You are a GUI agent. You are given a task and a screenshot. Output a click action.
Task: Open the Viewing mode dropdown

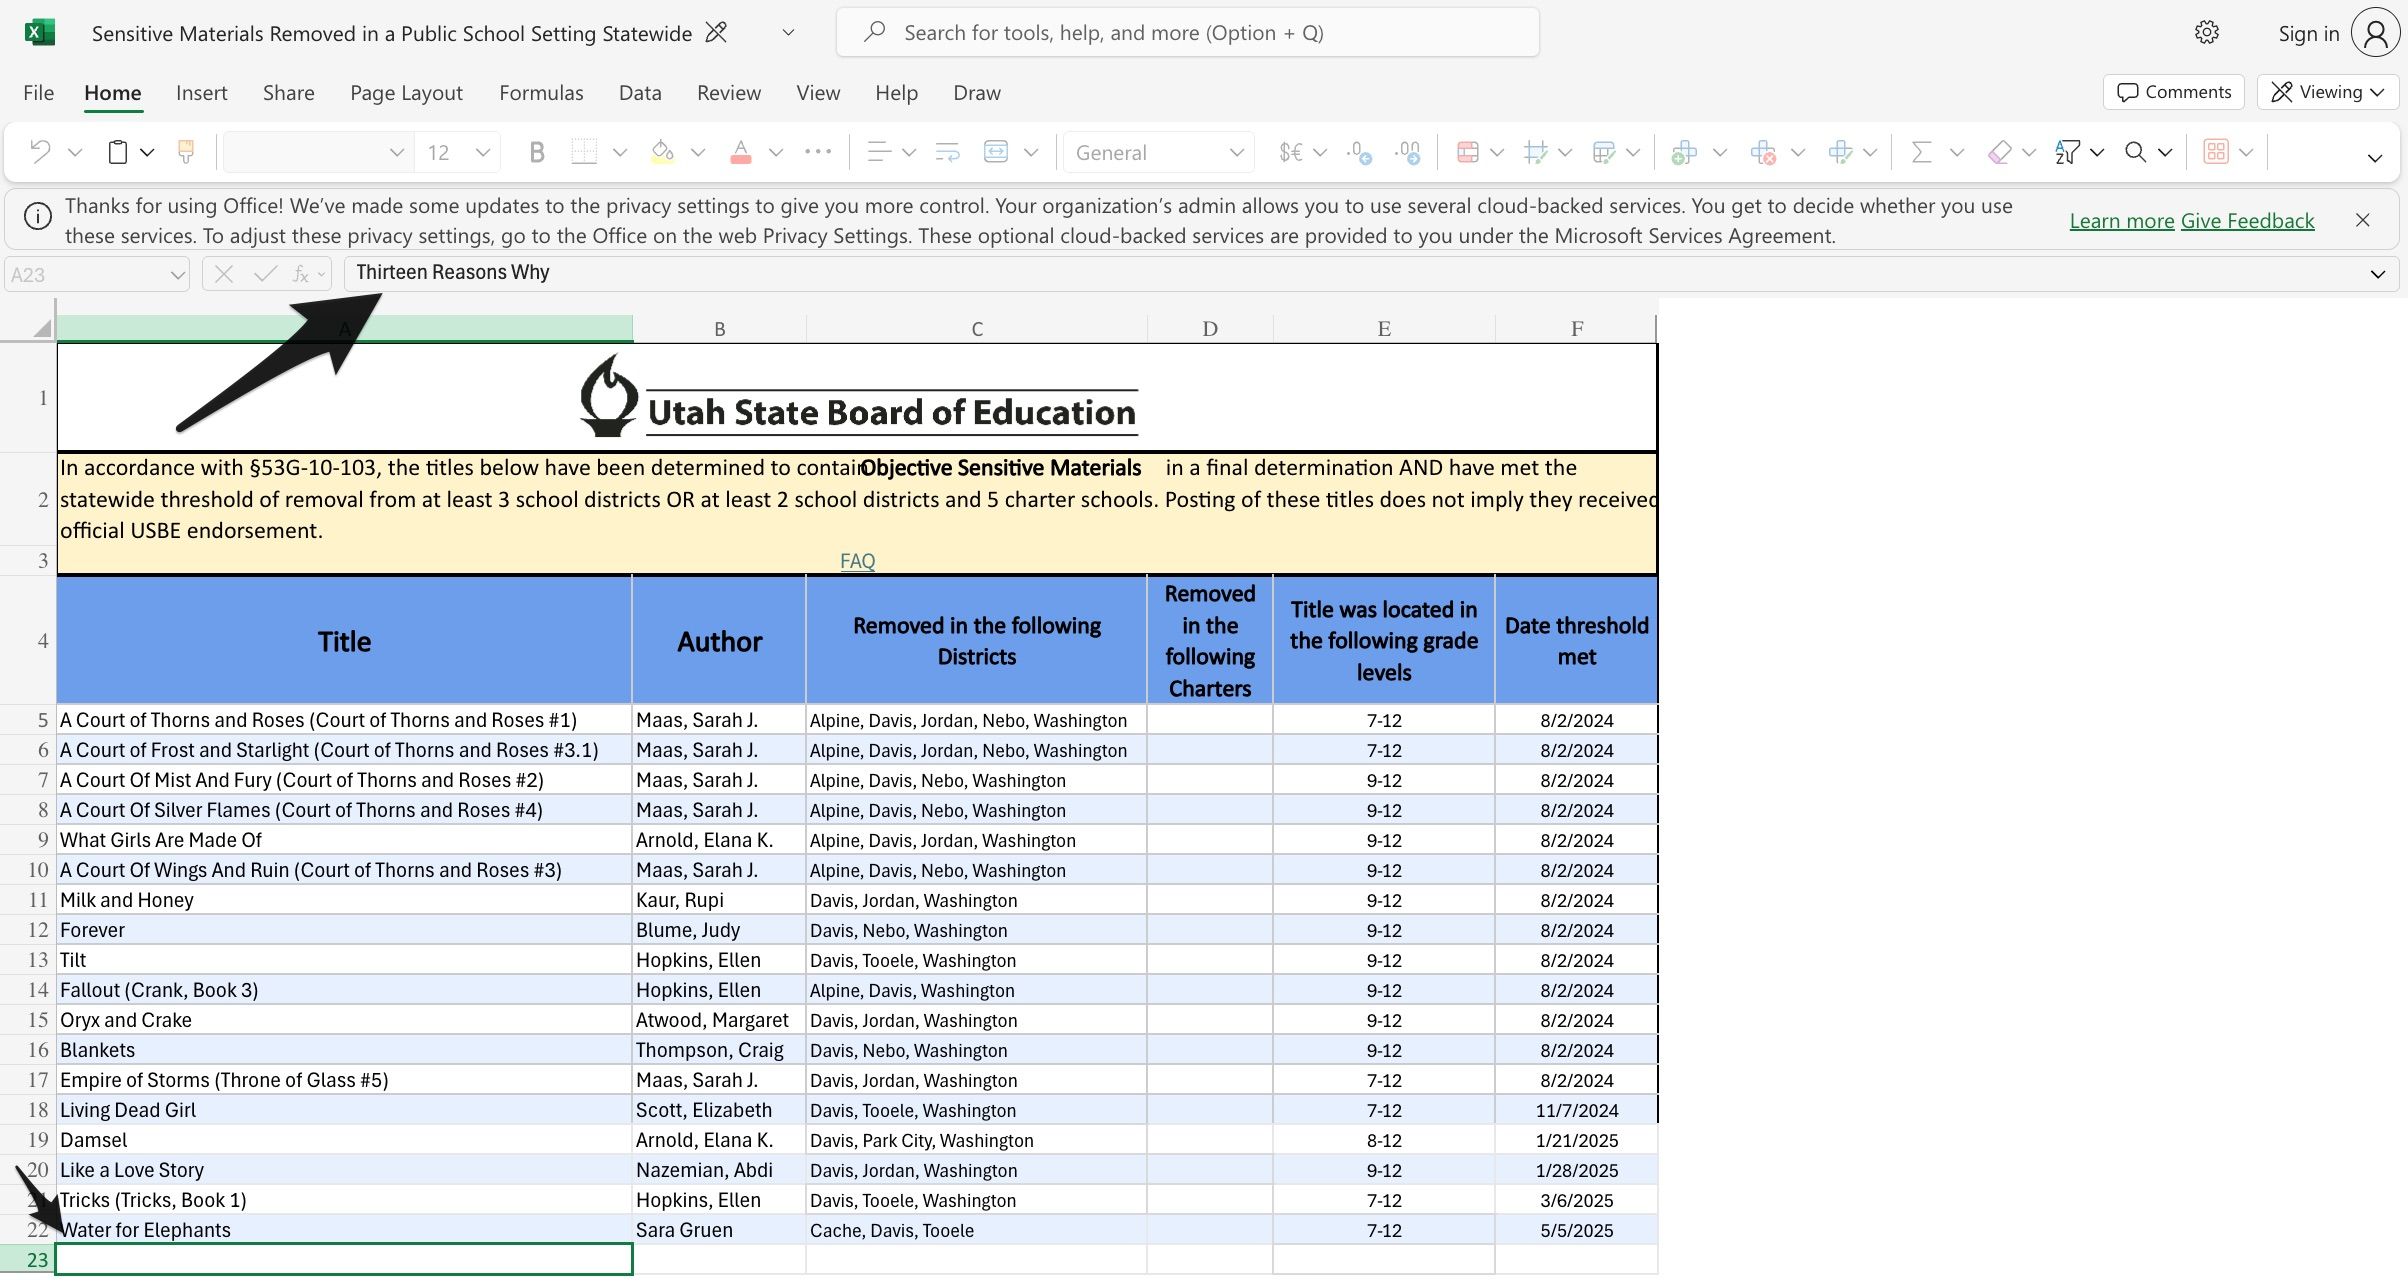click(x=2327, y=92)
